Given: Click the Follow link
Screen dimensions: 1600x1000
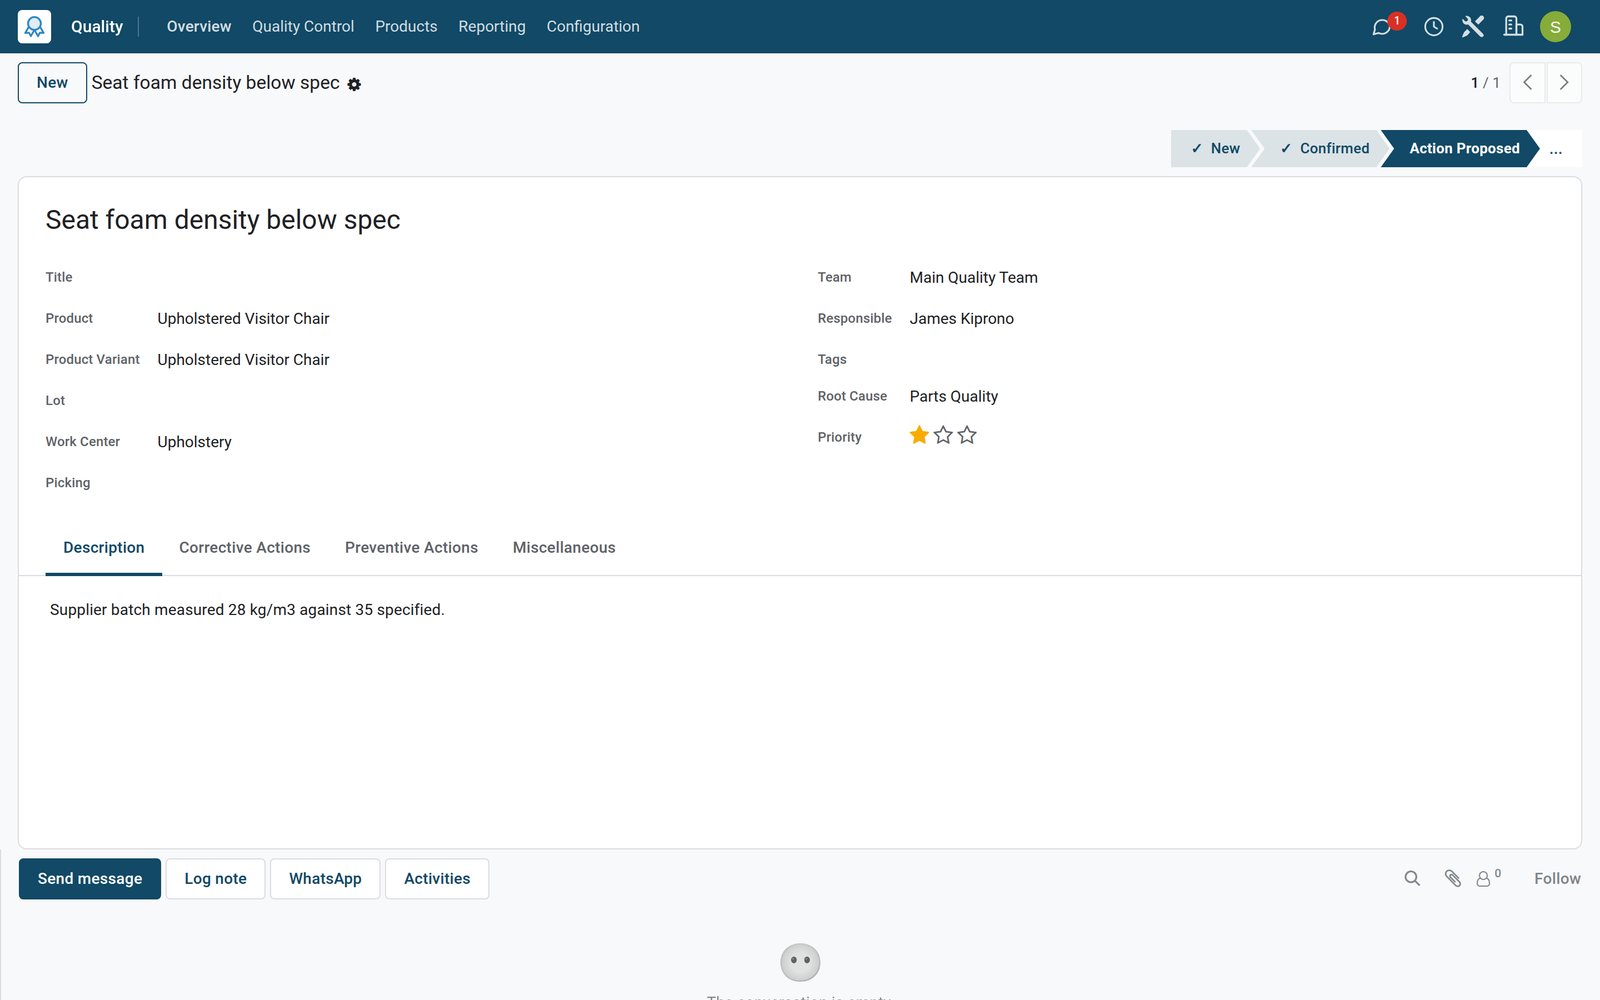Looking at the screenshot, I should click(x=1557, y=879).
